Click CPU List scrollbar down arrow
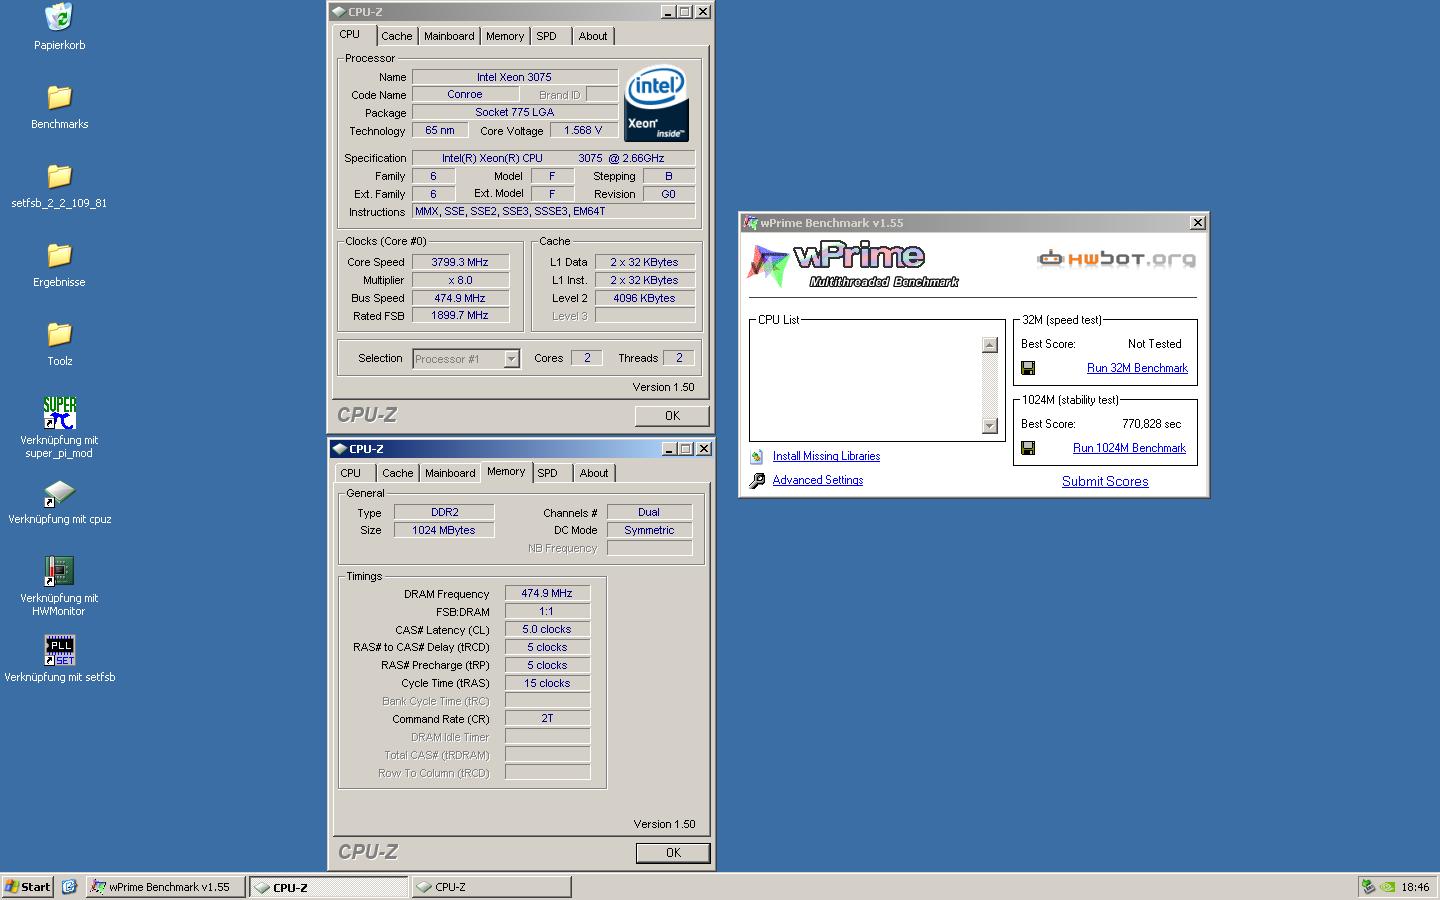This screenshot has width=1440, height=900. coord(990,426)
